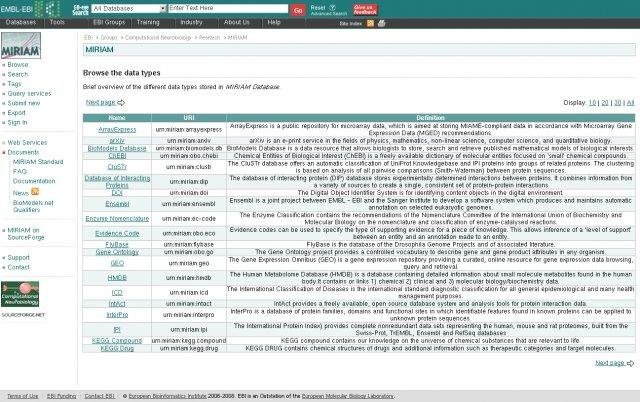Click Contact in the sidebar
The height and width of the screenshot is (402, 640).
pyautogui.click(x=18, y=267)
